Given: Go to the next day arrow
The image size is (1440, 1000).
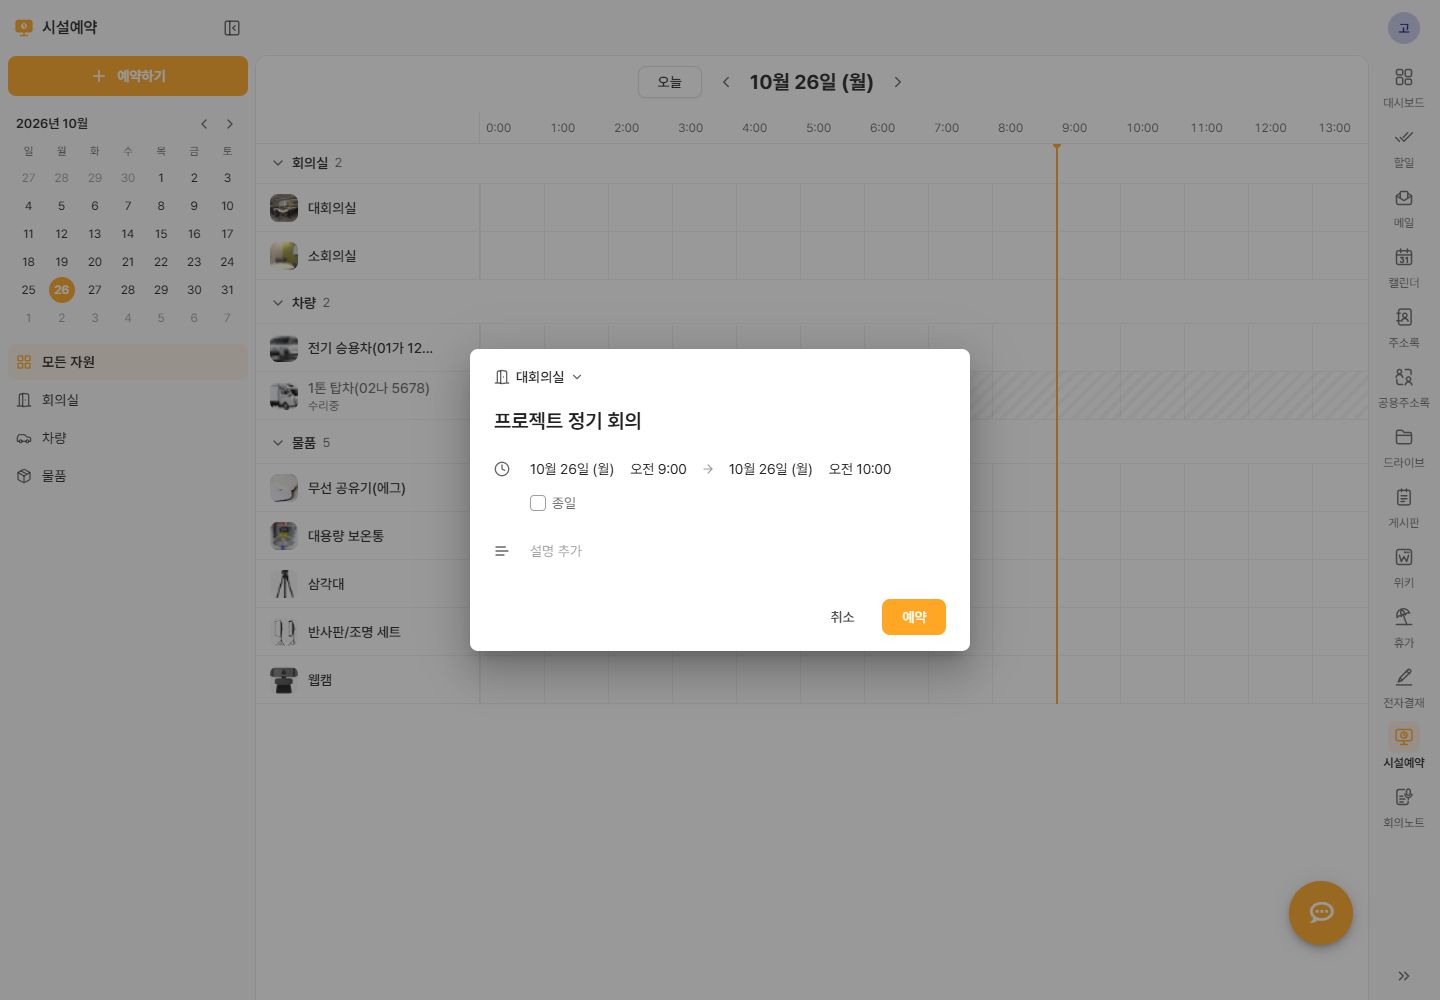Looking at the screenshot, I should [x=898, y=82].
